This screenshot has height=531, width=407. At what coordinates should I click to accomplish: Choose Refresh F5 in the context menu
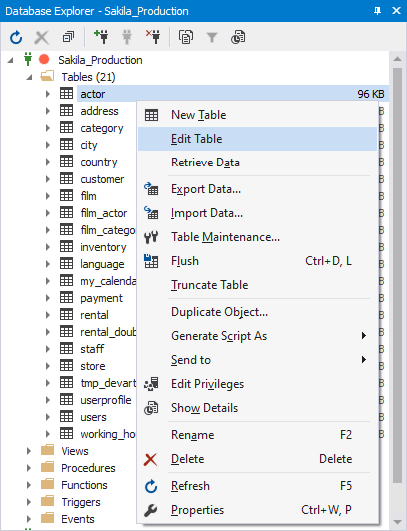257,486
